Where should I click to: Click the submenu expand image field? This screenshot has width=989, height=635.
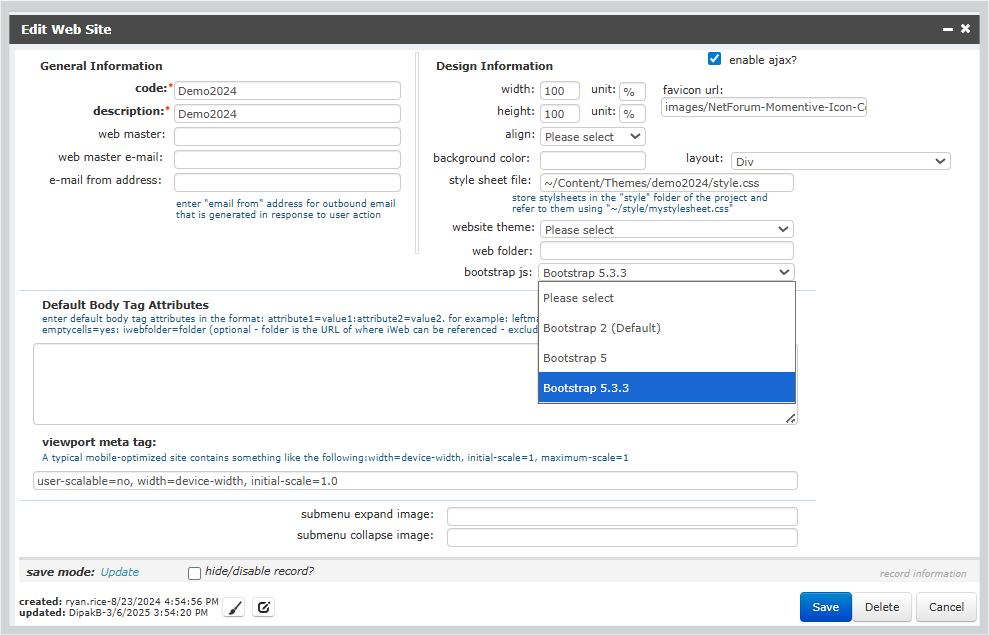point(622,516)
